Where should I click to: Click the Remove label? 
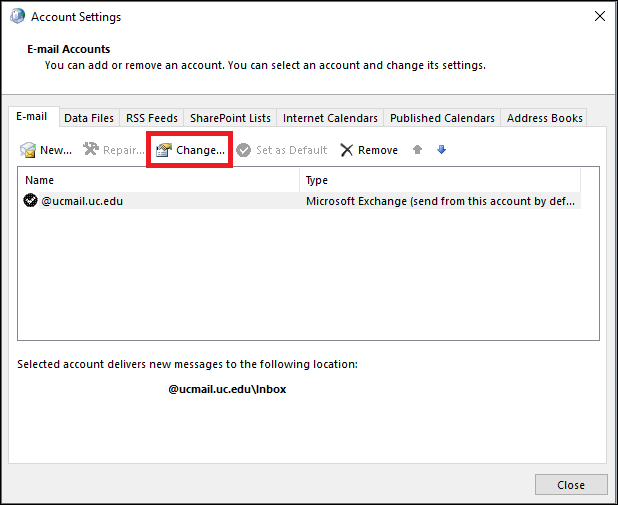coord(378,150)
